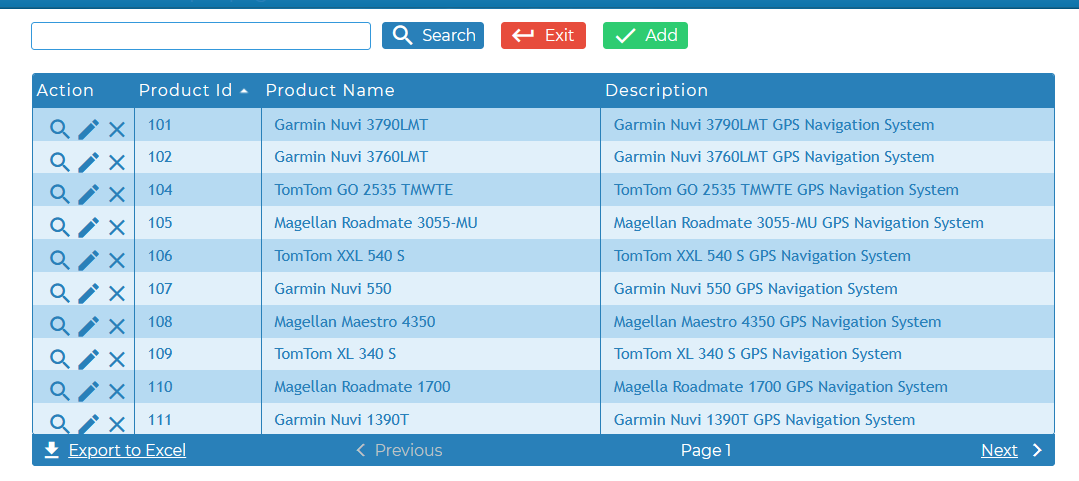The image size is (1079, 481).
Task: Remove Garmin Nuvi 550 with X icon
Action: point(117,293)
